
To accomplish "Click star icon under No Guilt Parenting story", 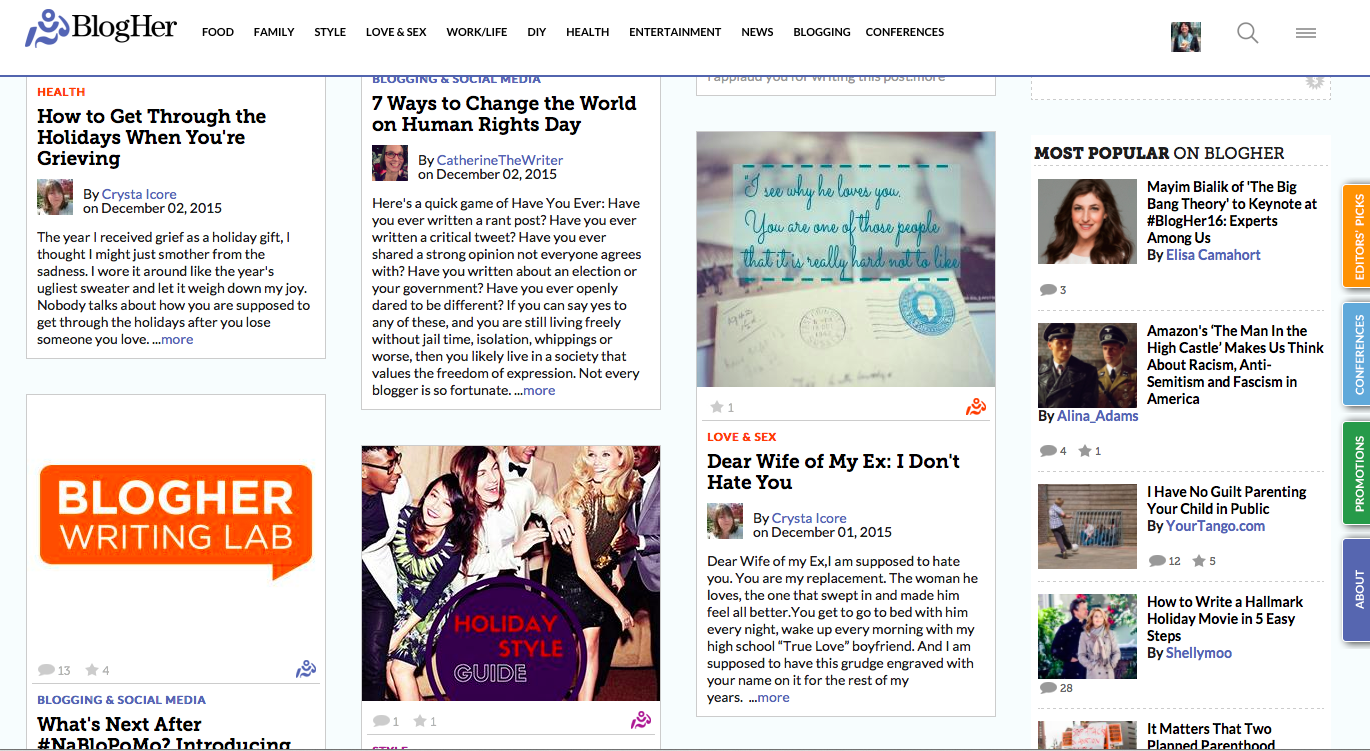I will (1199, 561).
